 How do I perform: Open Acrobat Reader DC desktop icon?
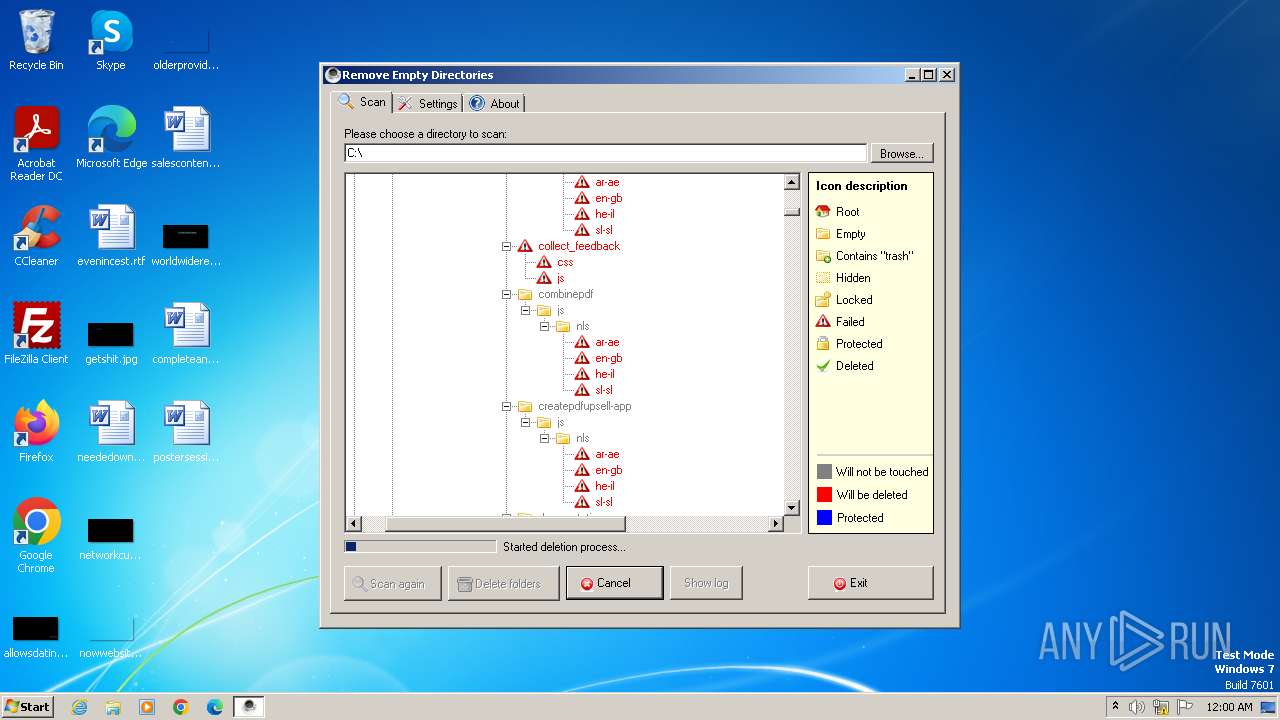tap(36, 144)
